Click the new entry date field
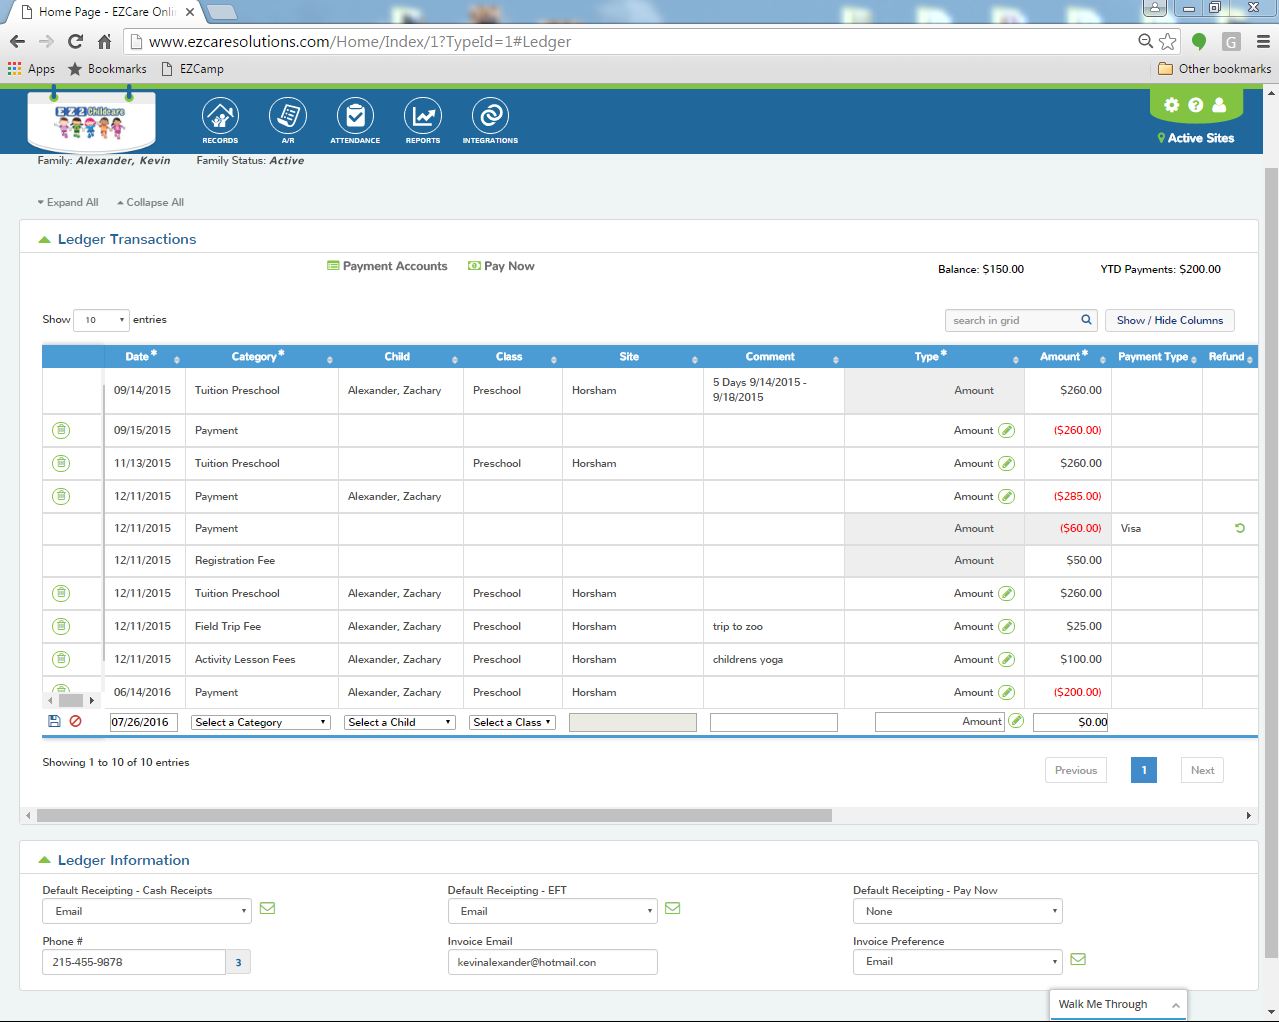1279x1022 pixels. tap(143, 722)
